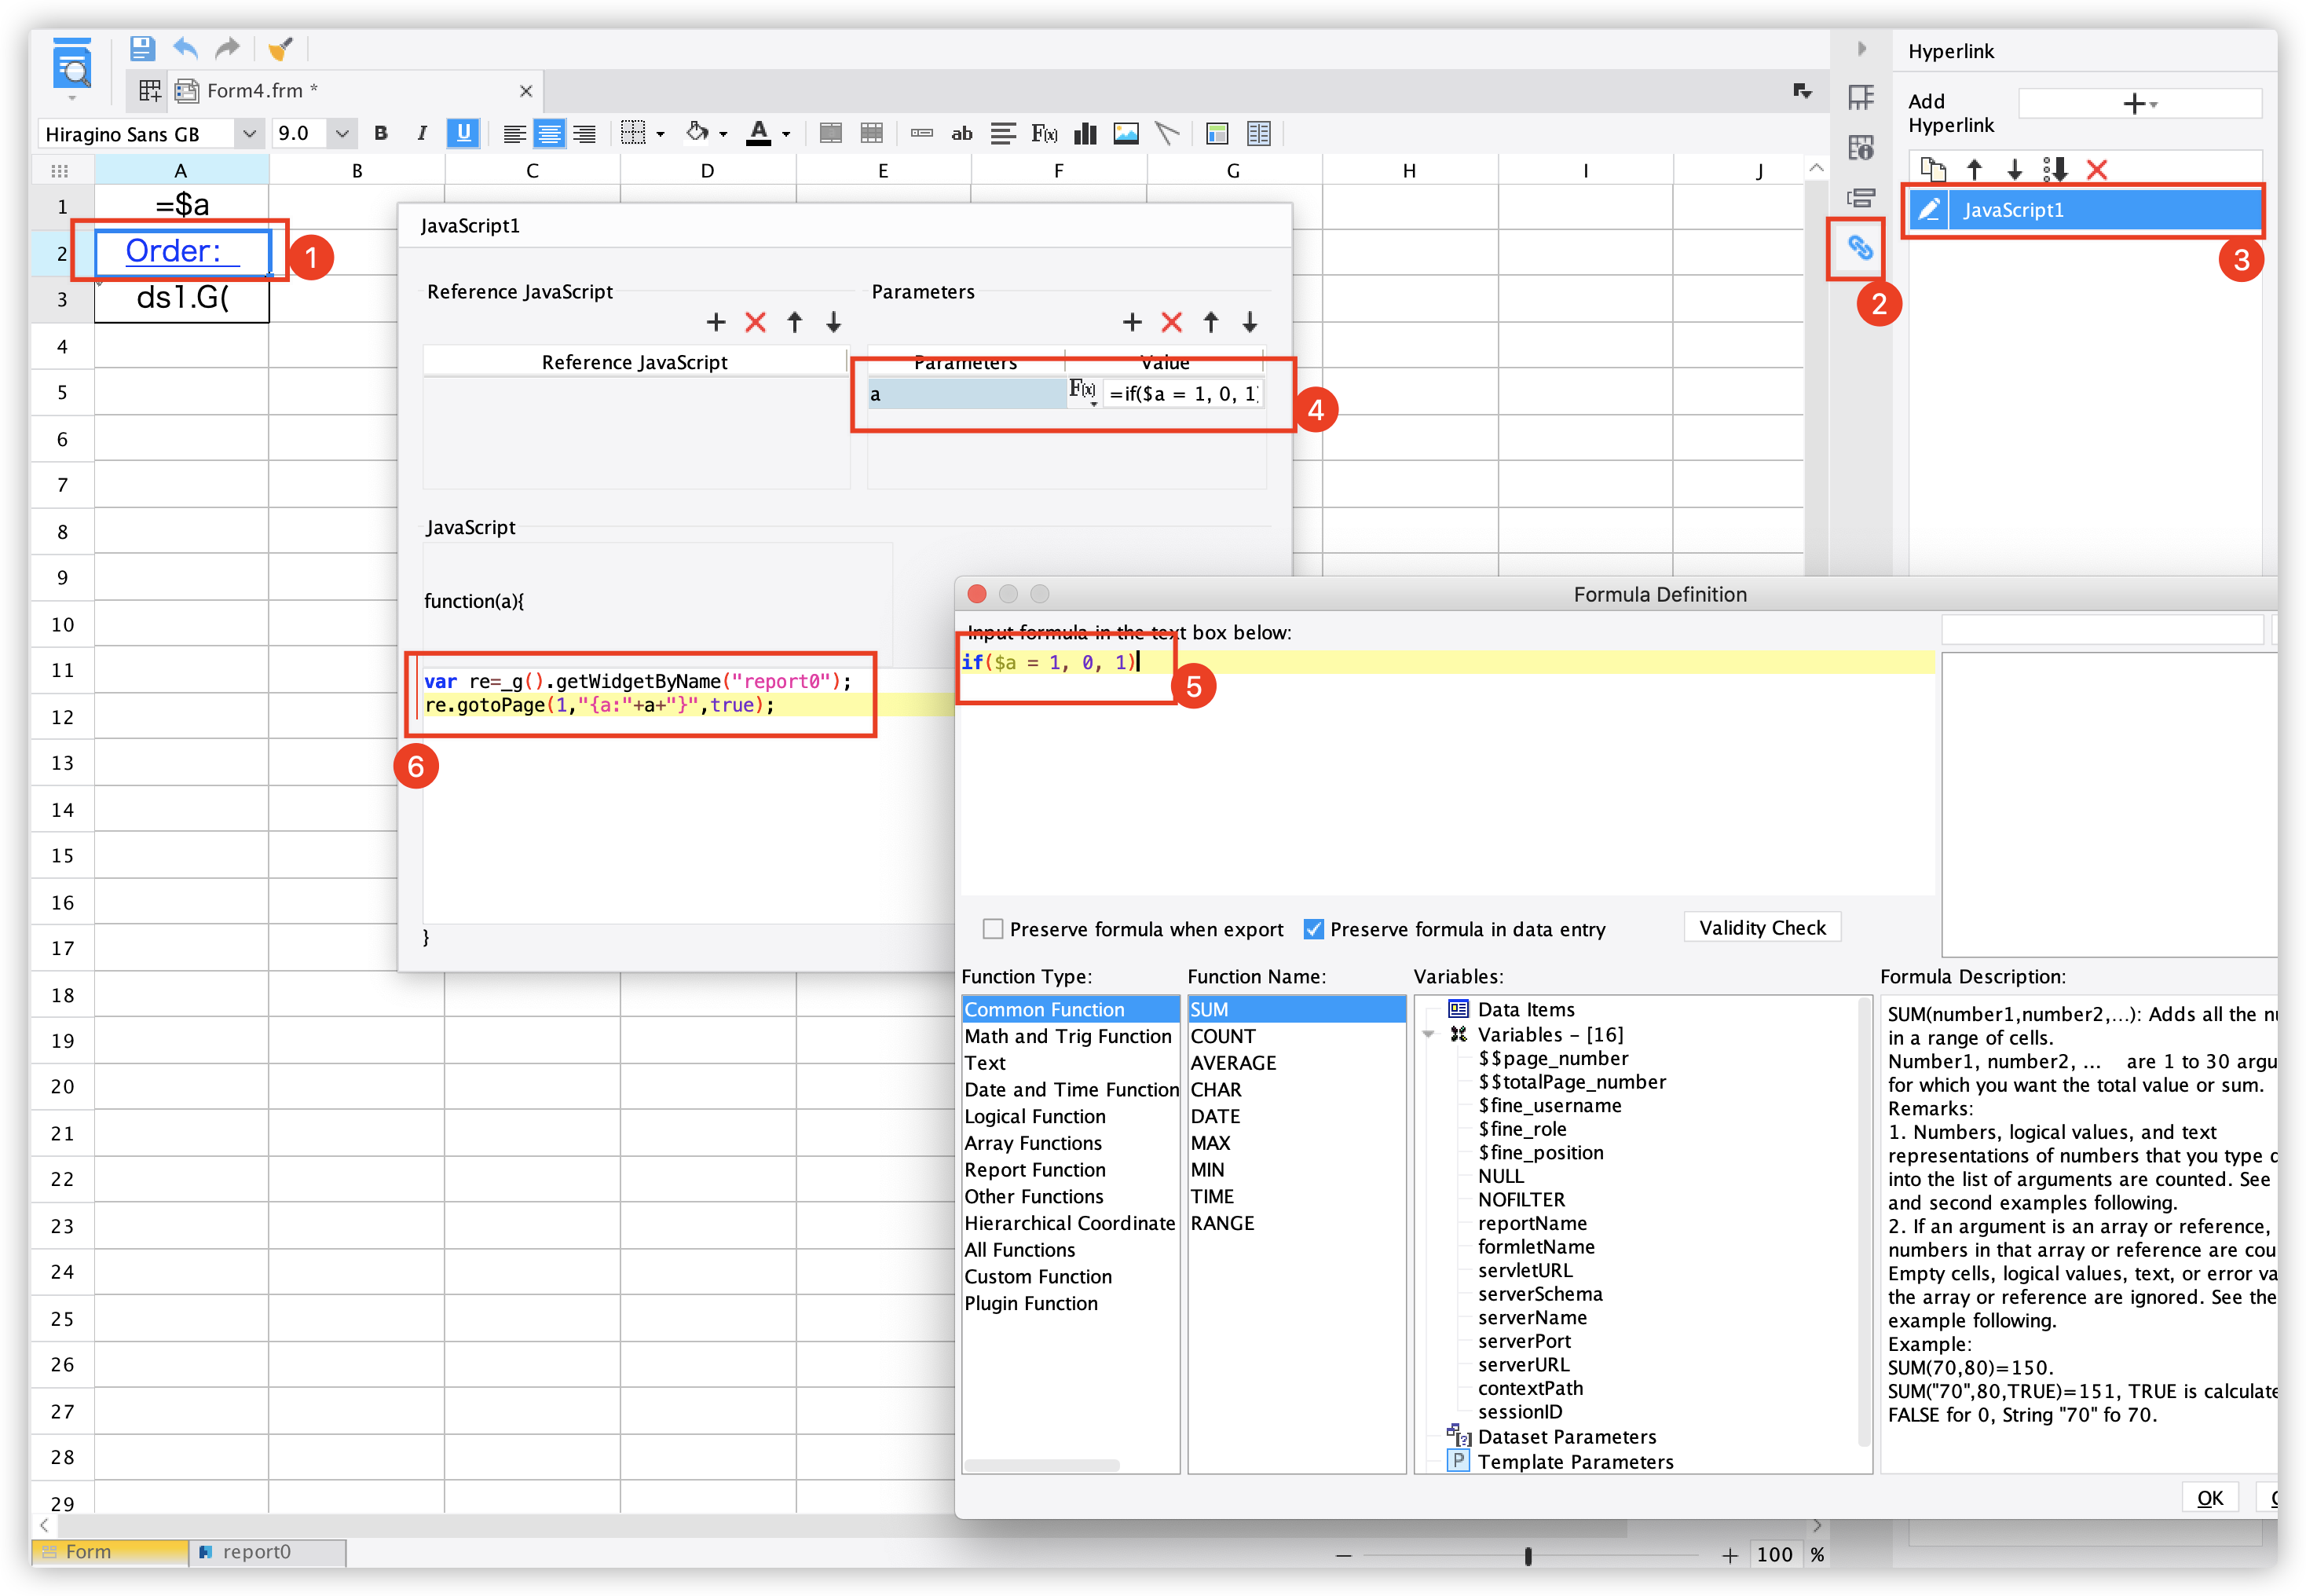Remove parameter with red X icon
Image resolution: width=2306 pixels, height=1596 pixels.
click(x=1171, y=322)
